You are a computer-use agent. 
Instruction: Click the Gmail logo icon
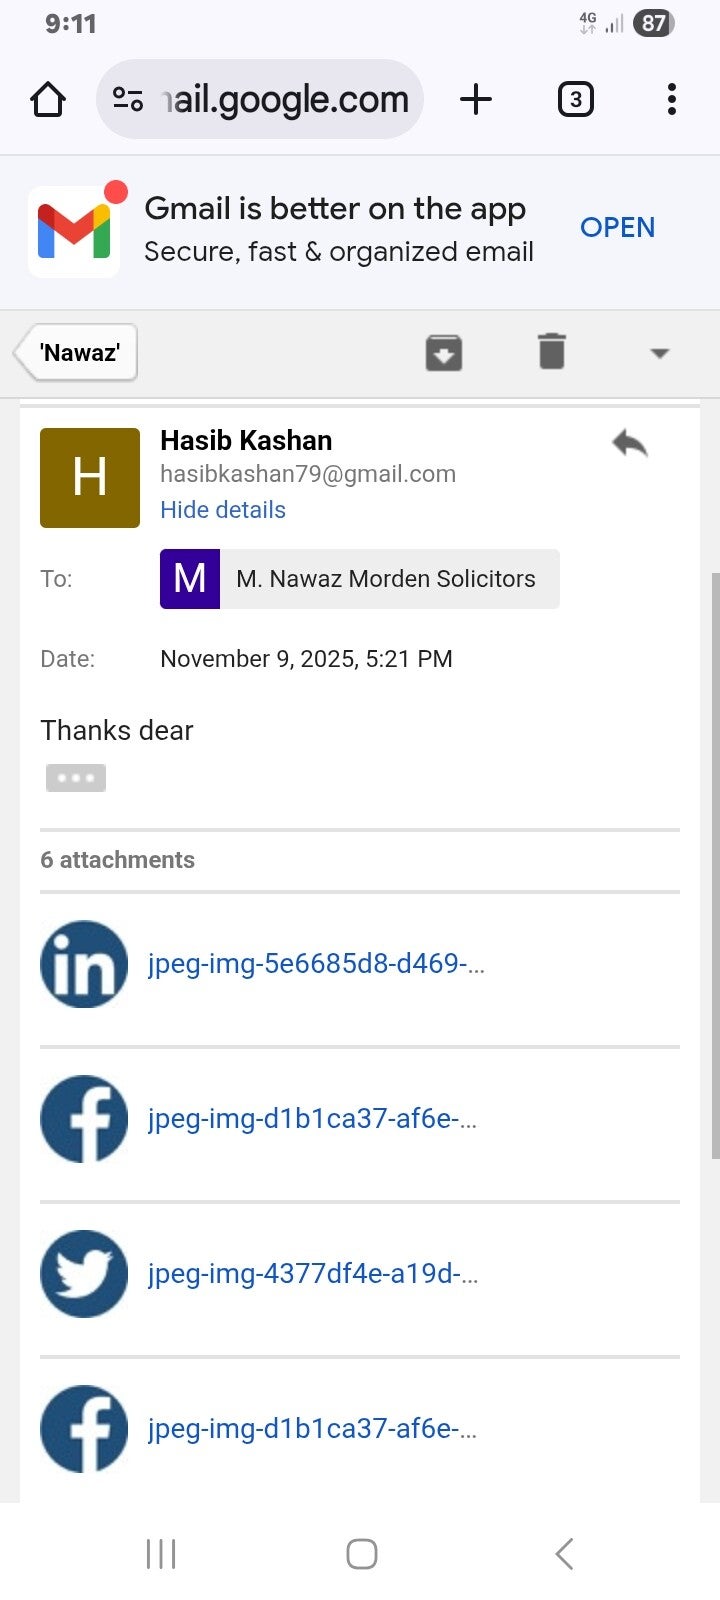pos(74,228)
